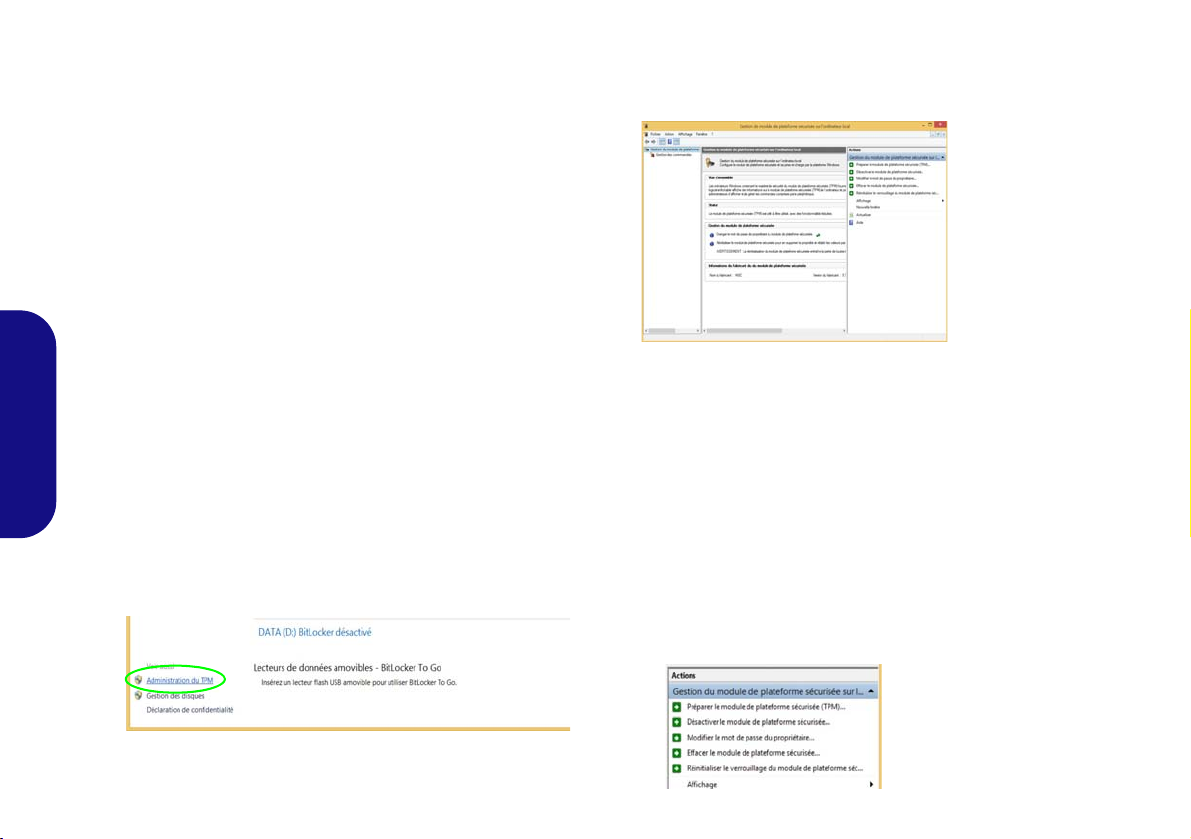Toggle the action pane button in the TPM console toolbar
This screenshot has width=1191, height=839.
pyautogui.click(x=676, y=142)
